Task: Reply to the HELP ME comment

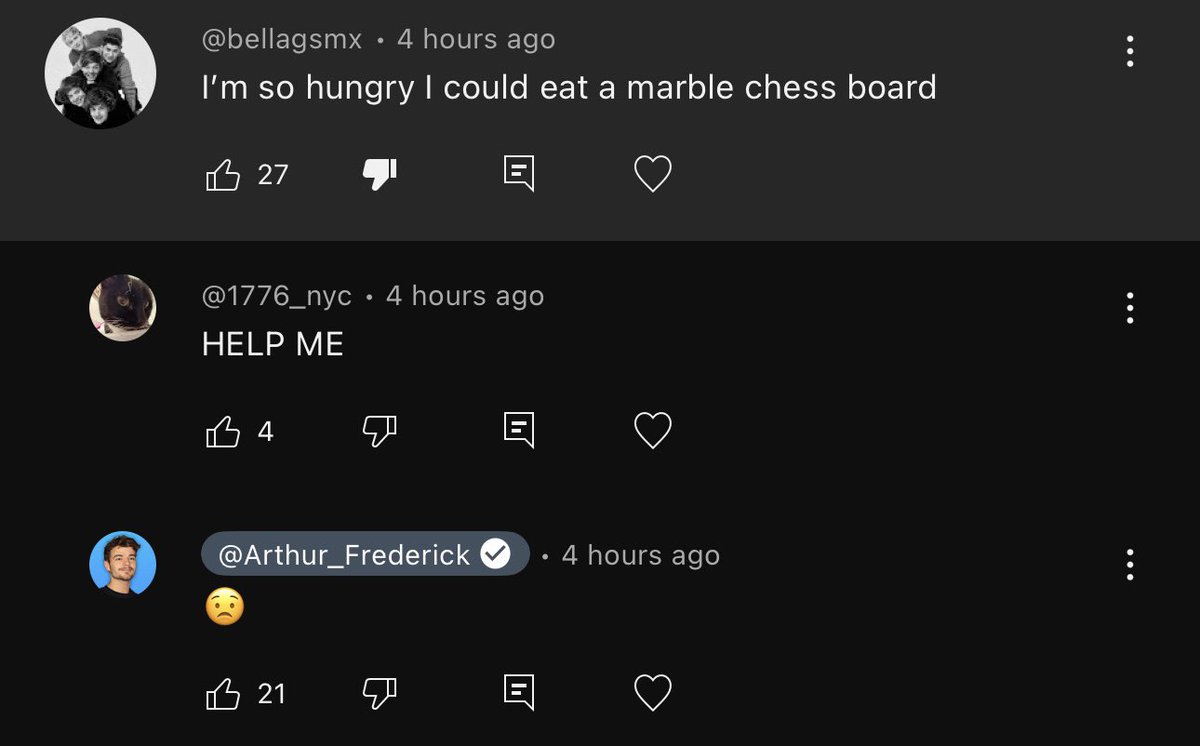Action: (517, 431)
